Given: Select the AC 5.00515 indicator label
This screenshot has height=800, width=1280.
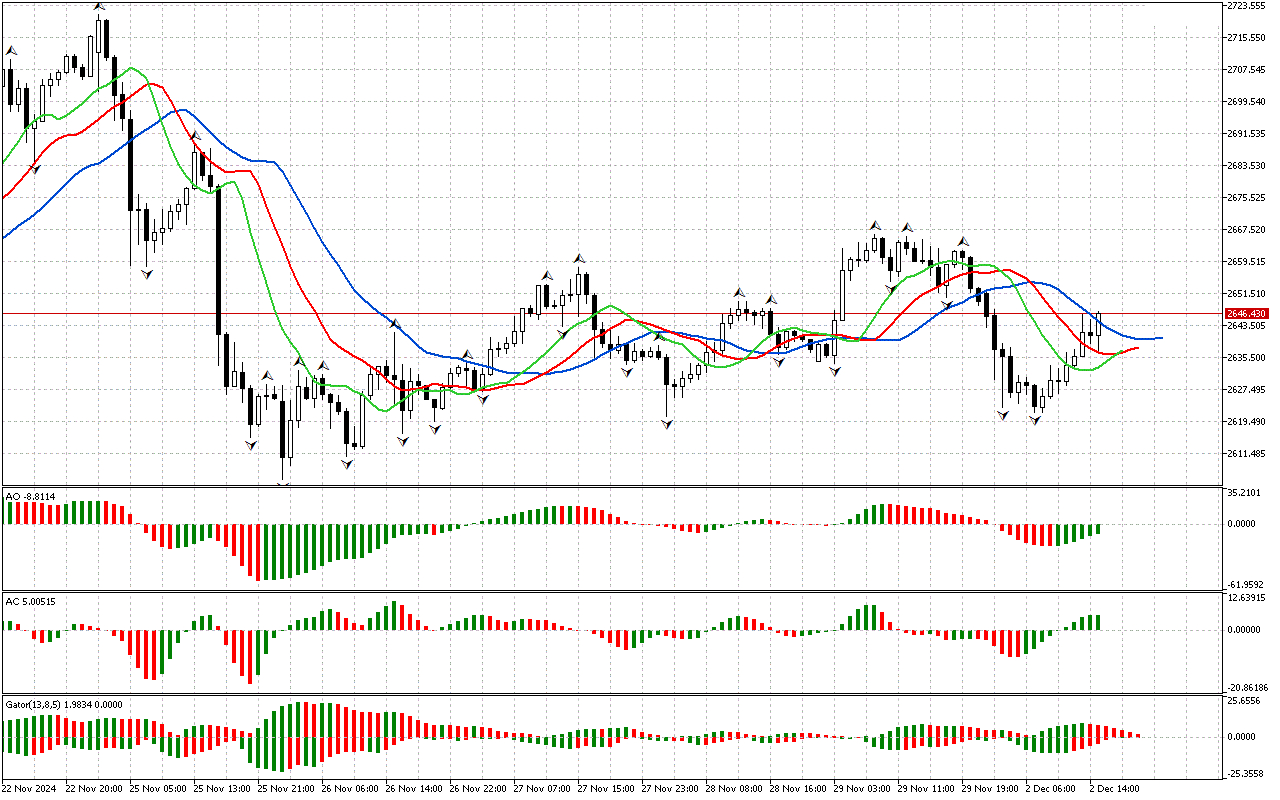Looking at the screenshot, I should point(30,600).
